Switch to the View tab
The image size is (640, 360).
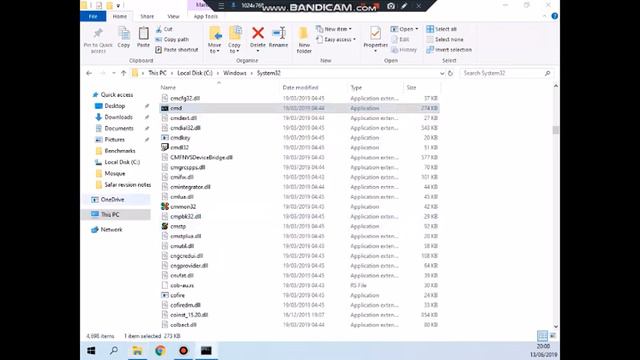coord(173,16)
